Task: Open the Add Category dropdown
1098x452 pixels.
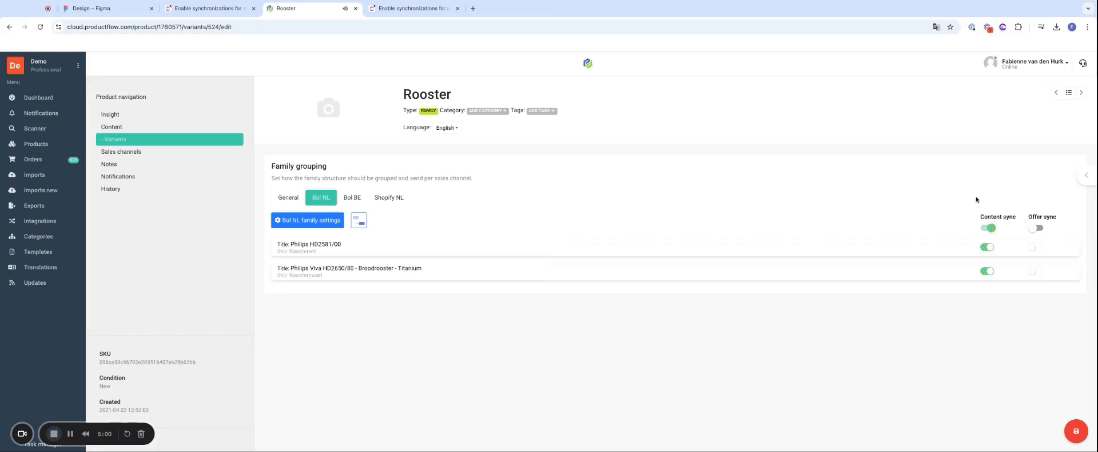Action: [487, 111]
